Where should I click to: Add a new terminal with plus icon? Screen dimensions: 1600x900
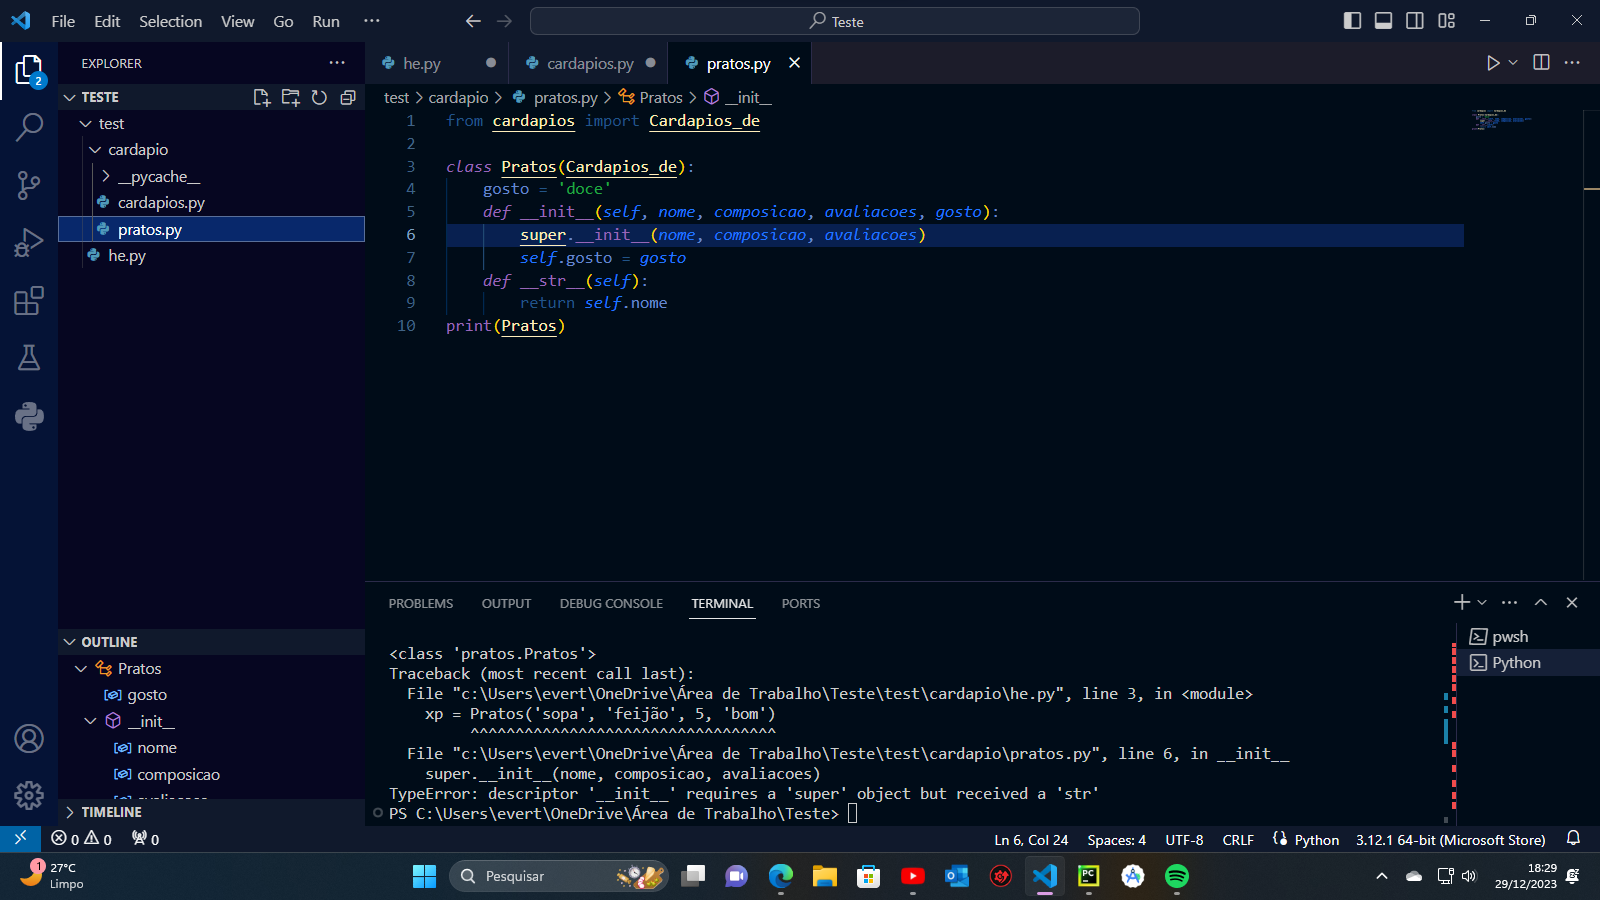[x=1462, y=602]
